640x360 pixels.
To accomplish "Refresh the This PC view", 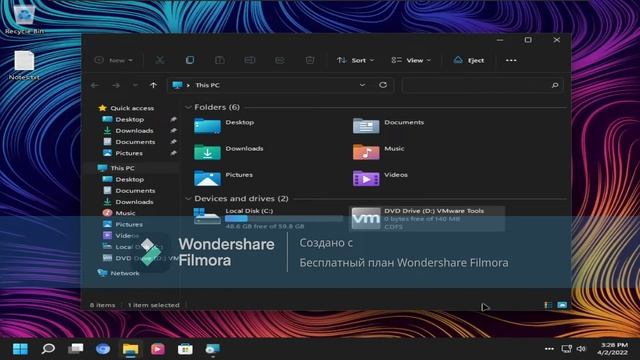I will click(383, 85).
